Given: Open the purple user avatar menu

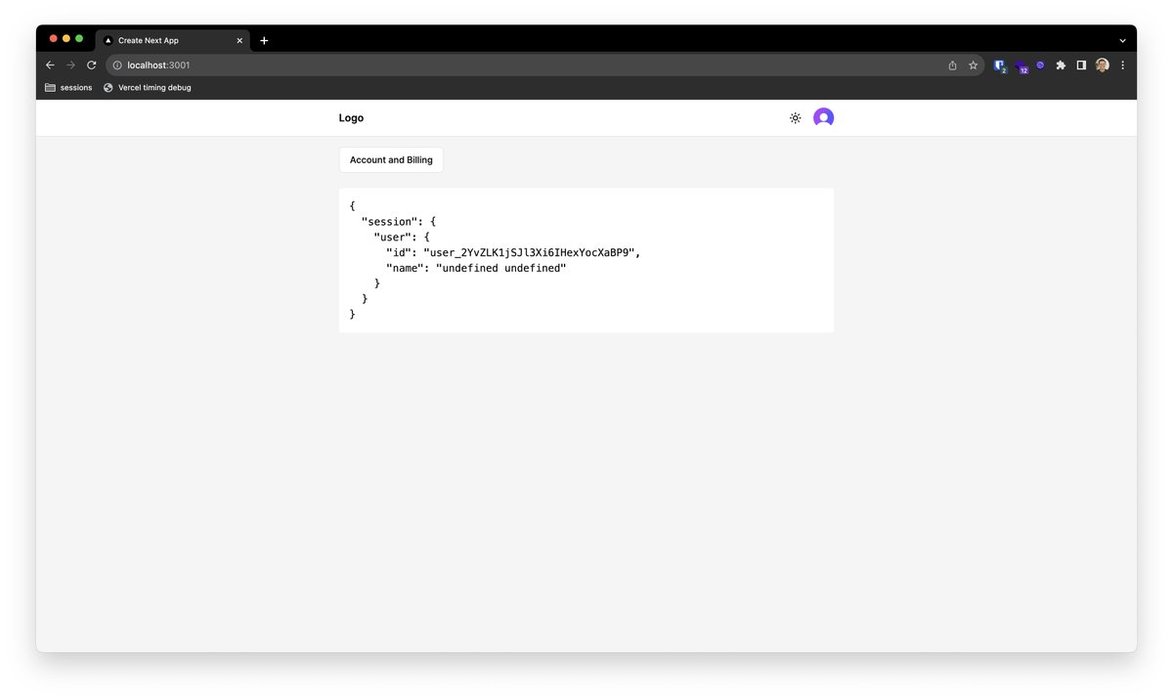Looking at the screenshot, I should coord(823,117).
